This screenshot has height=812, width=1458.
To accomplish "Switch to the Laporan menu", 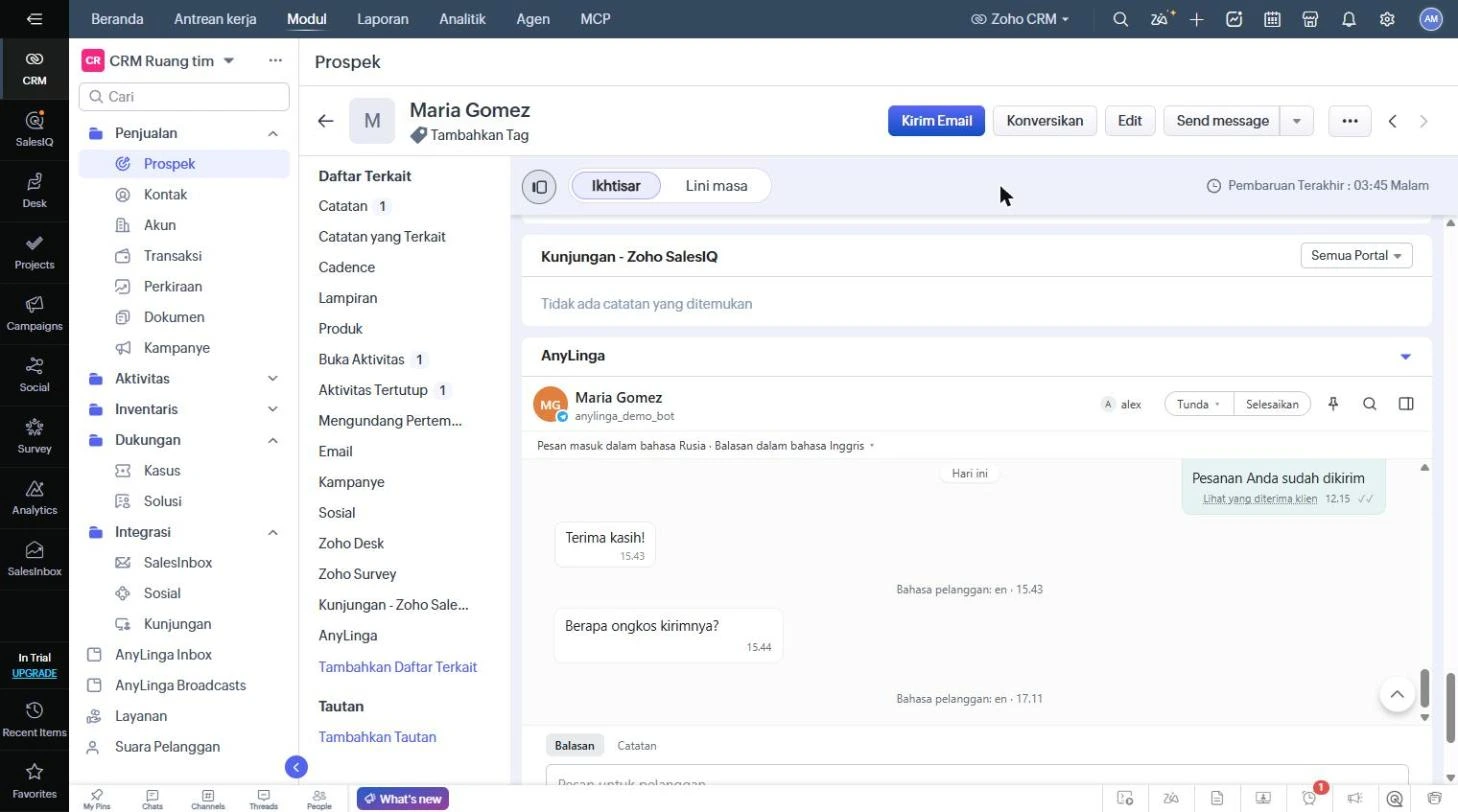I will 383,19.
